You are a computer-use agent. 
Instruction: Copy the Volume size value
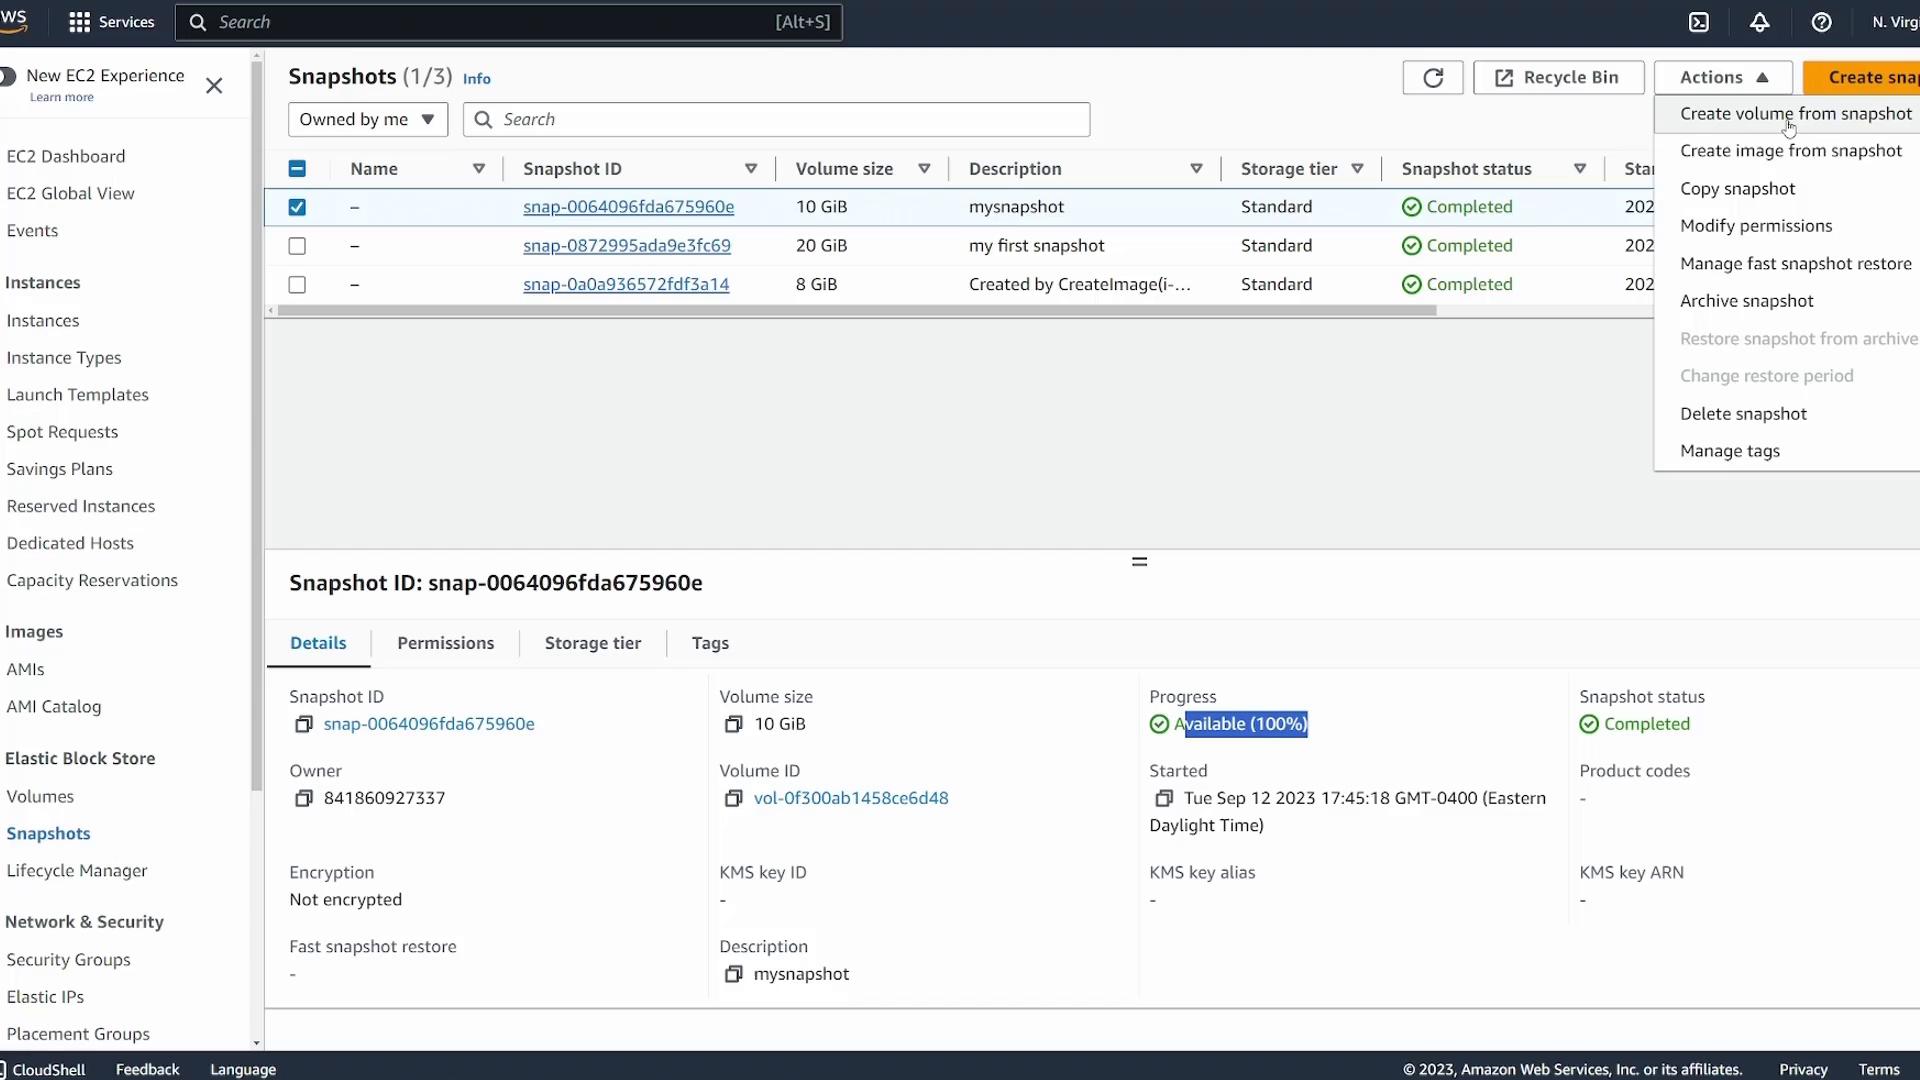coord(734,724)
